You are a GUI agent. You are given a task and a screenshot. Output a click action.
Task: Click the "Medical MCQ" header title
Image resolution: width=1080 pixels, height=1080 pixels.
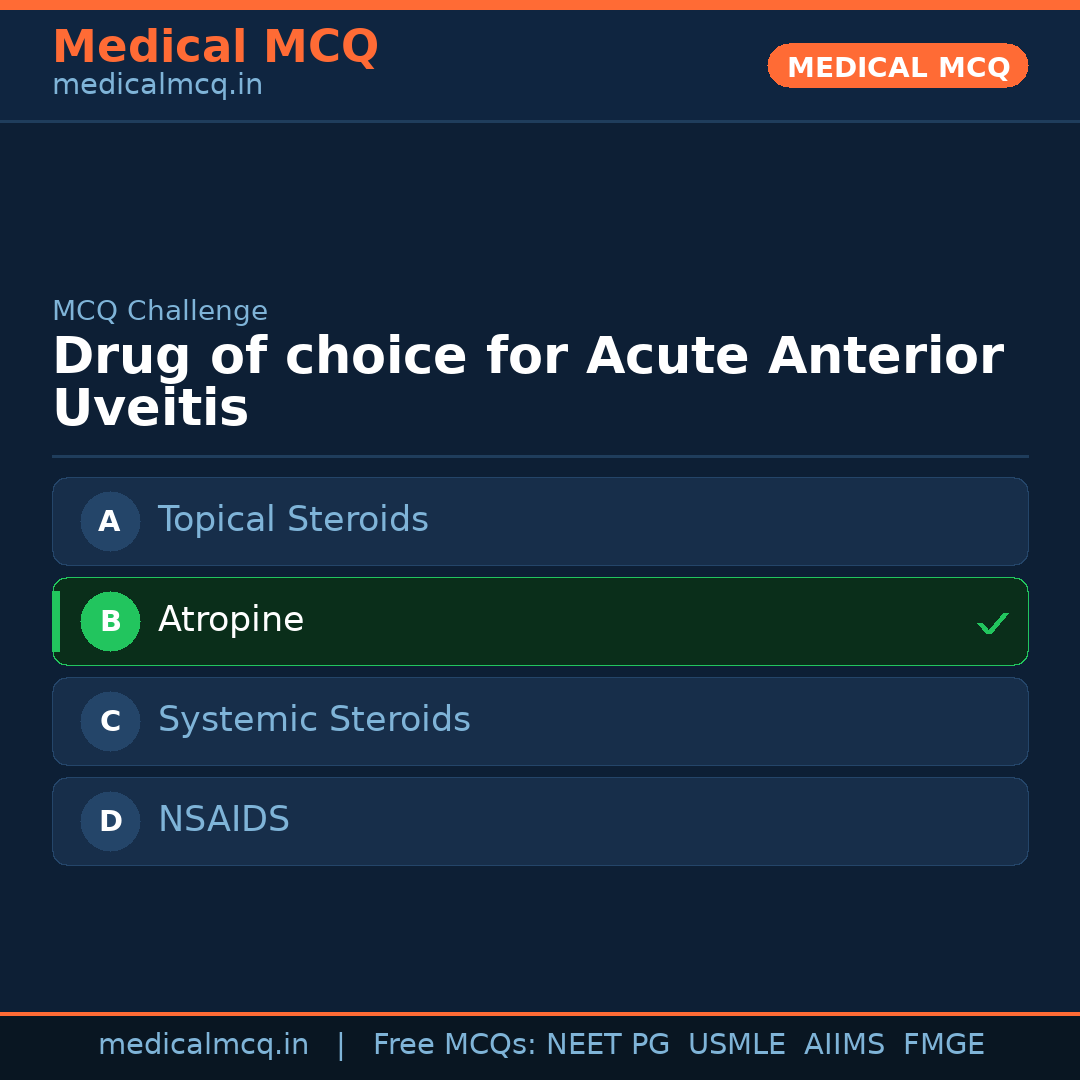(x=215, y=47)
